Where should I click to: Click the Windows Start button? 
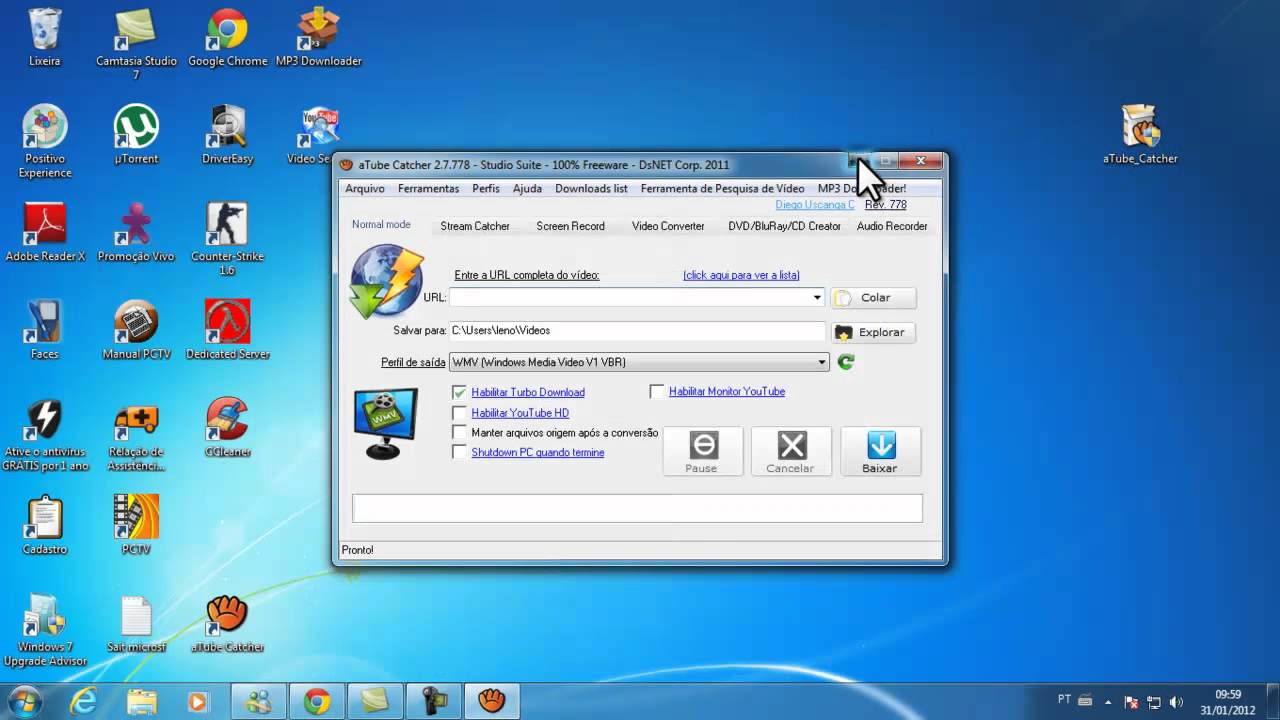(25, 701)
